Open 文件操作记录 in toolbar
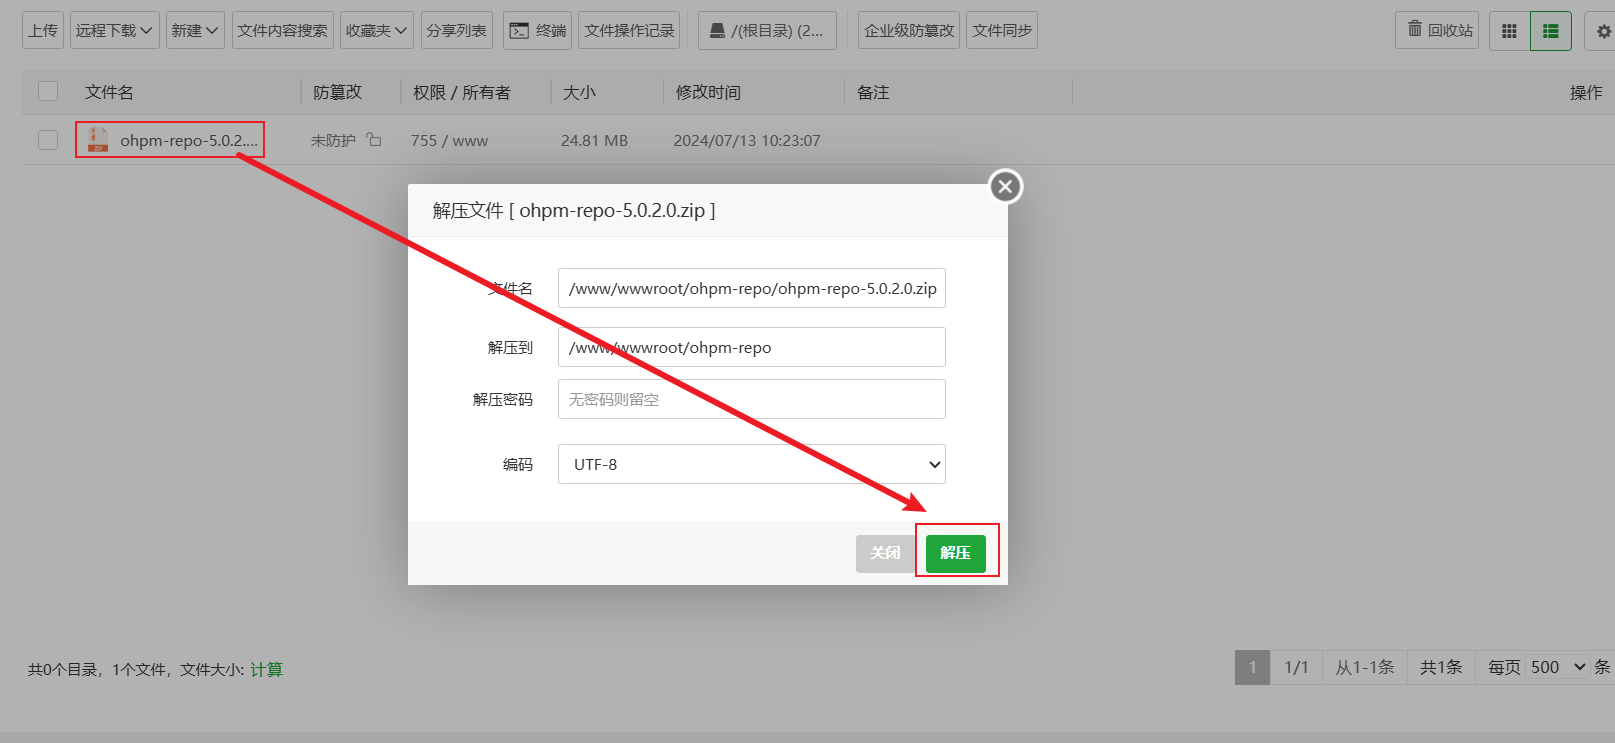Viewport: 1615px width, 743px height. coord(629,31)
